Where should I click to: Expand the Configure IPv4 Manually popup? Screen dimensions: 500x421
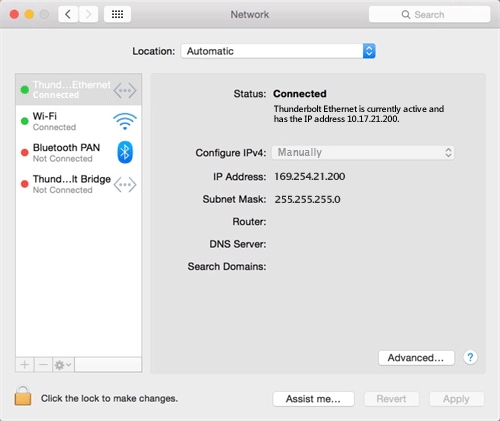click(x=363, y=153)
